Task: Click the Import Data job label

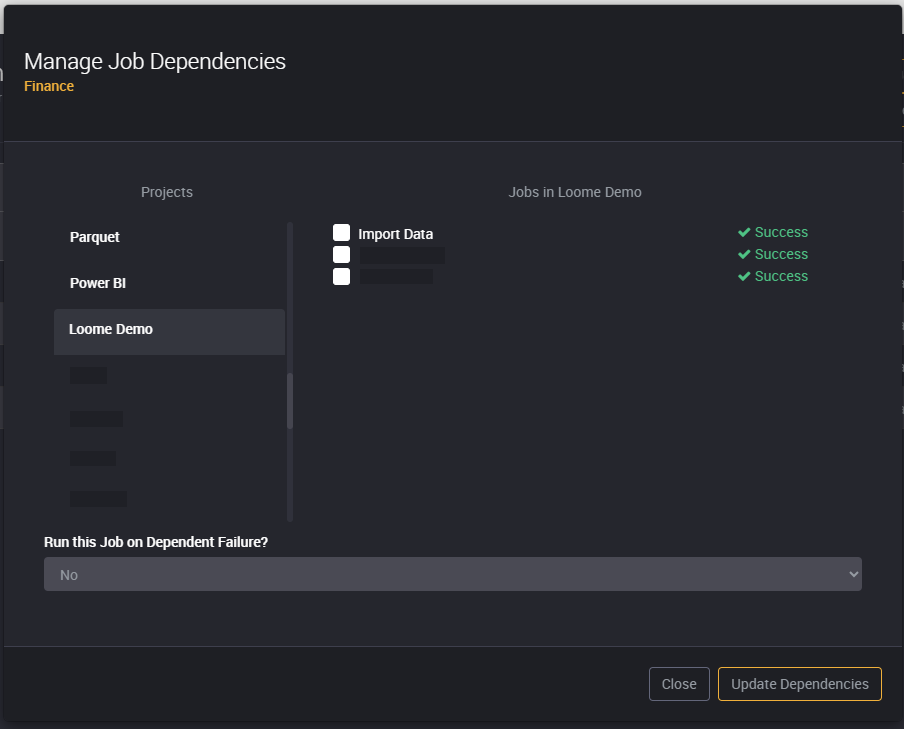Action: tap(396, 234)
